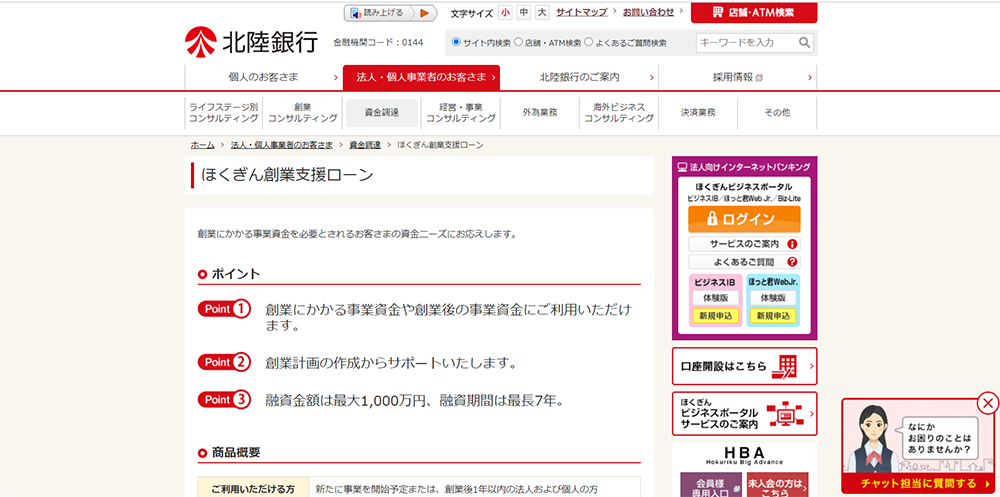Click 法人・個人事業者のお客さま breadcrumb link

pyautogui.click(x=282, y=145)
